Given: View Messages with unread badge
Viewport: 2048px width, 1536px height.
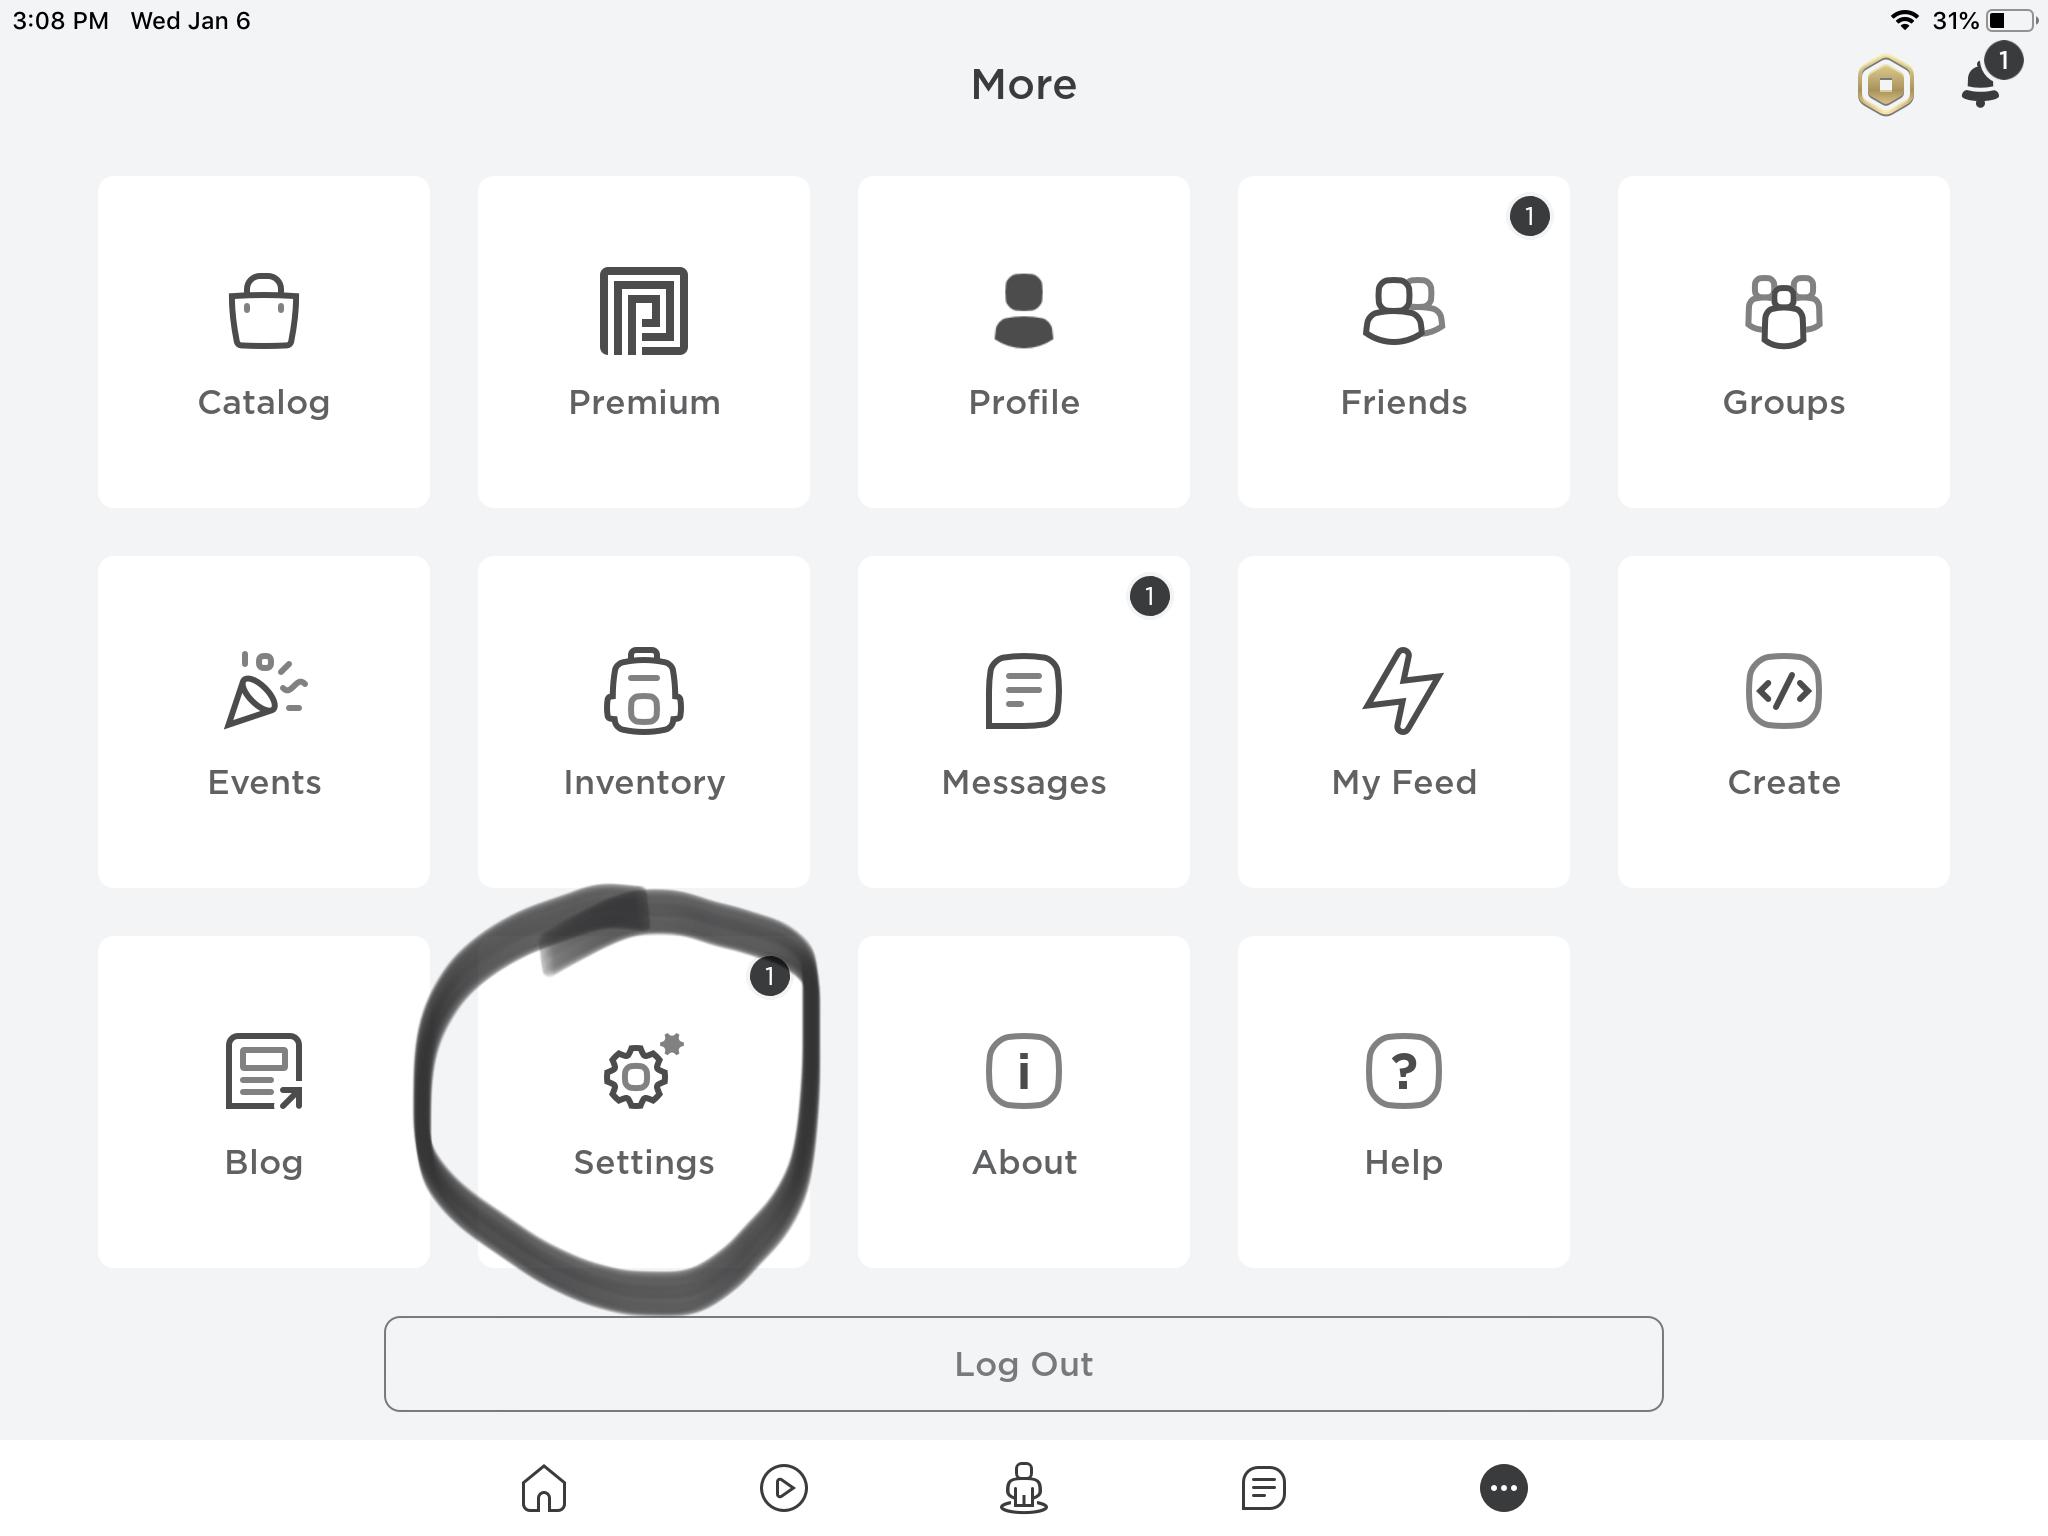Looking at the screenshot, I should [1022, 721].
